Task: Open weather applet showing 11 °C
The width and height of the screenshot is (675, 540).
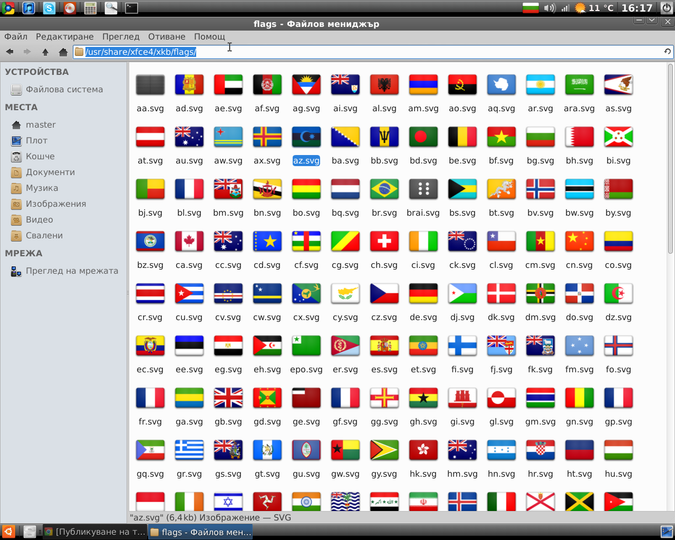Action: pos(594,8)
